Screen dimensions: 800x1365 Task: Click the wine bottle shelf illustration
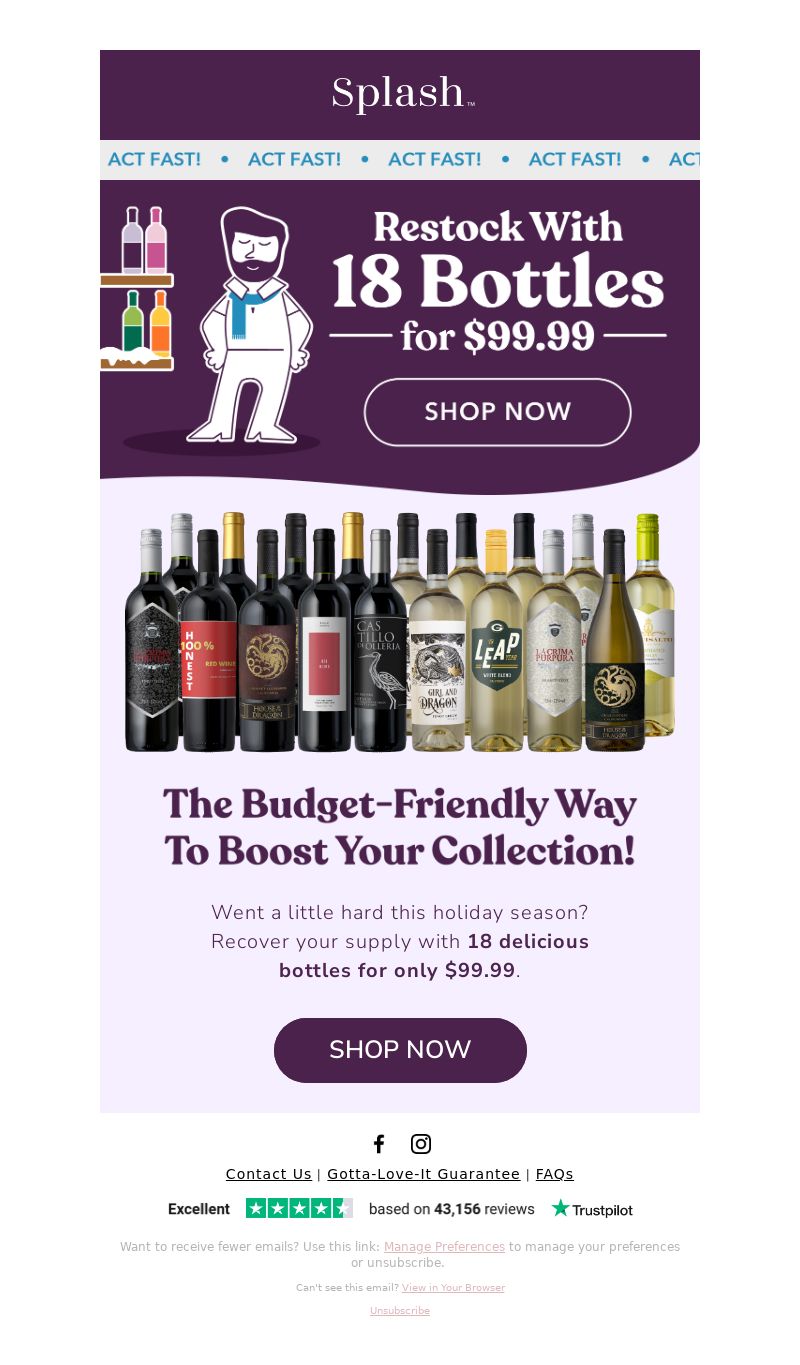coord(135,288)
